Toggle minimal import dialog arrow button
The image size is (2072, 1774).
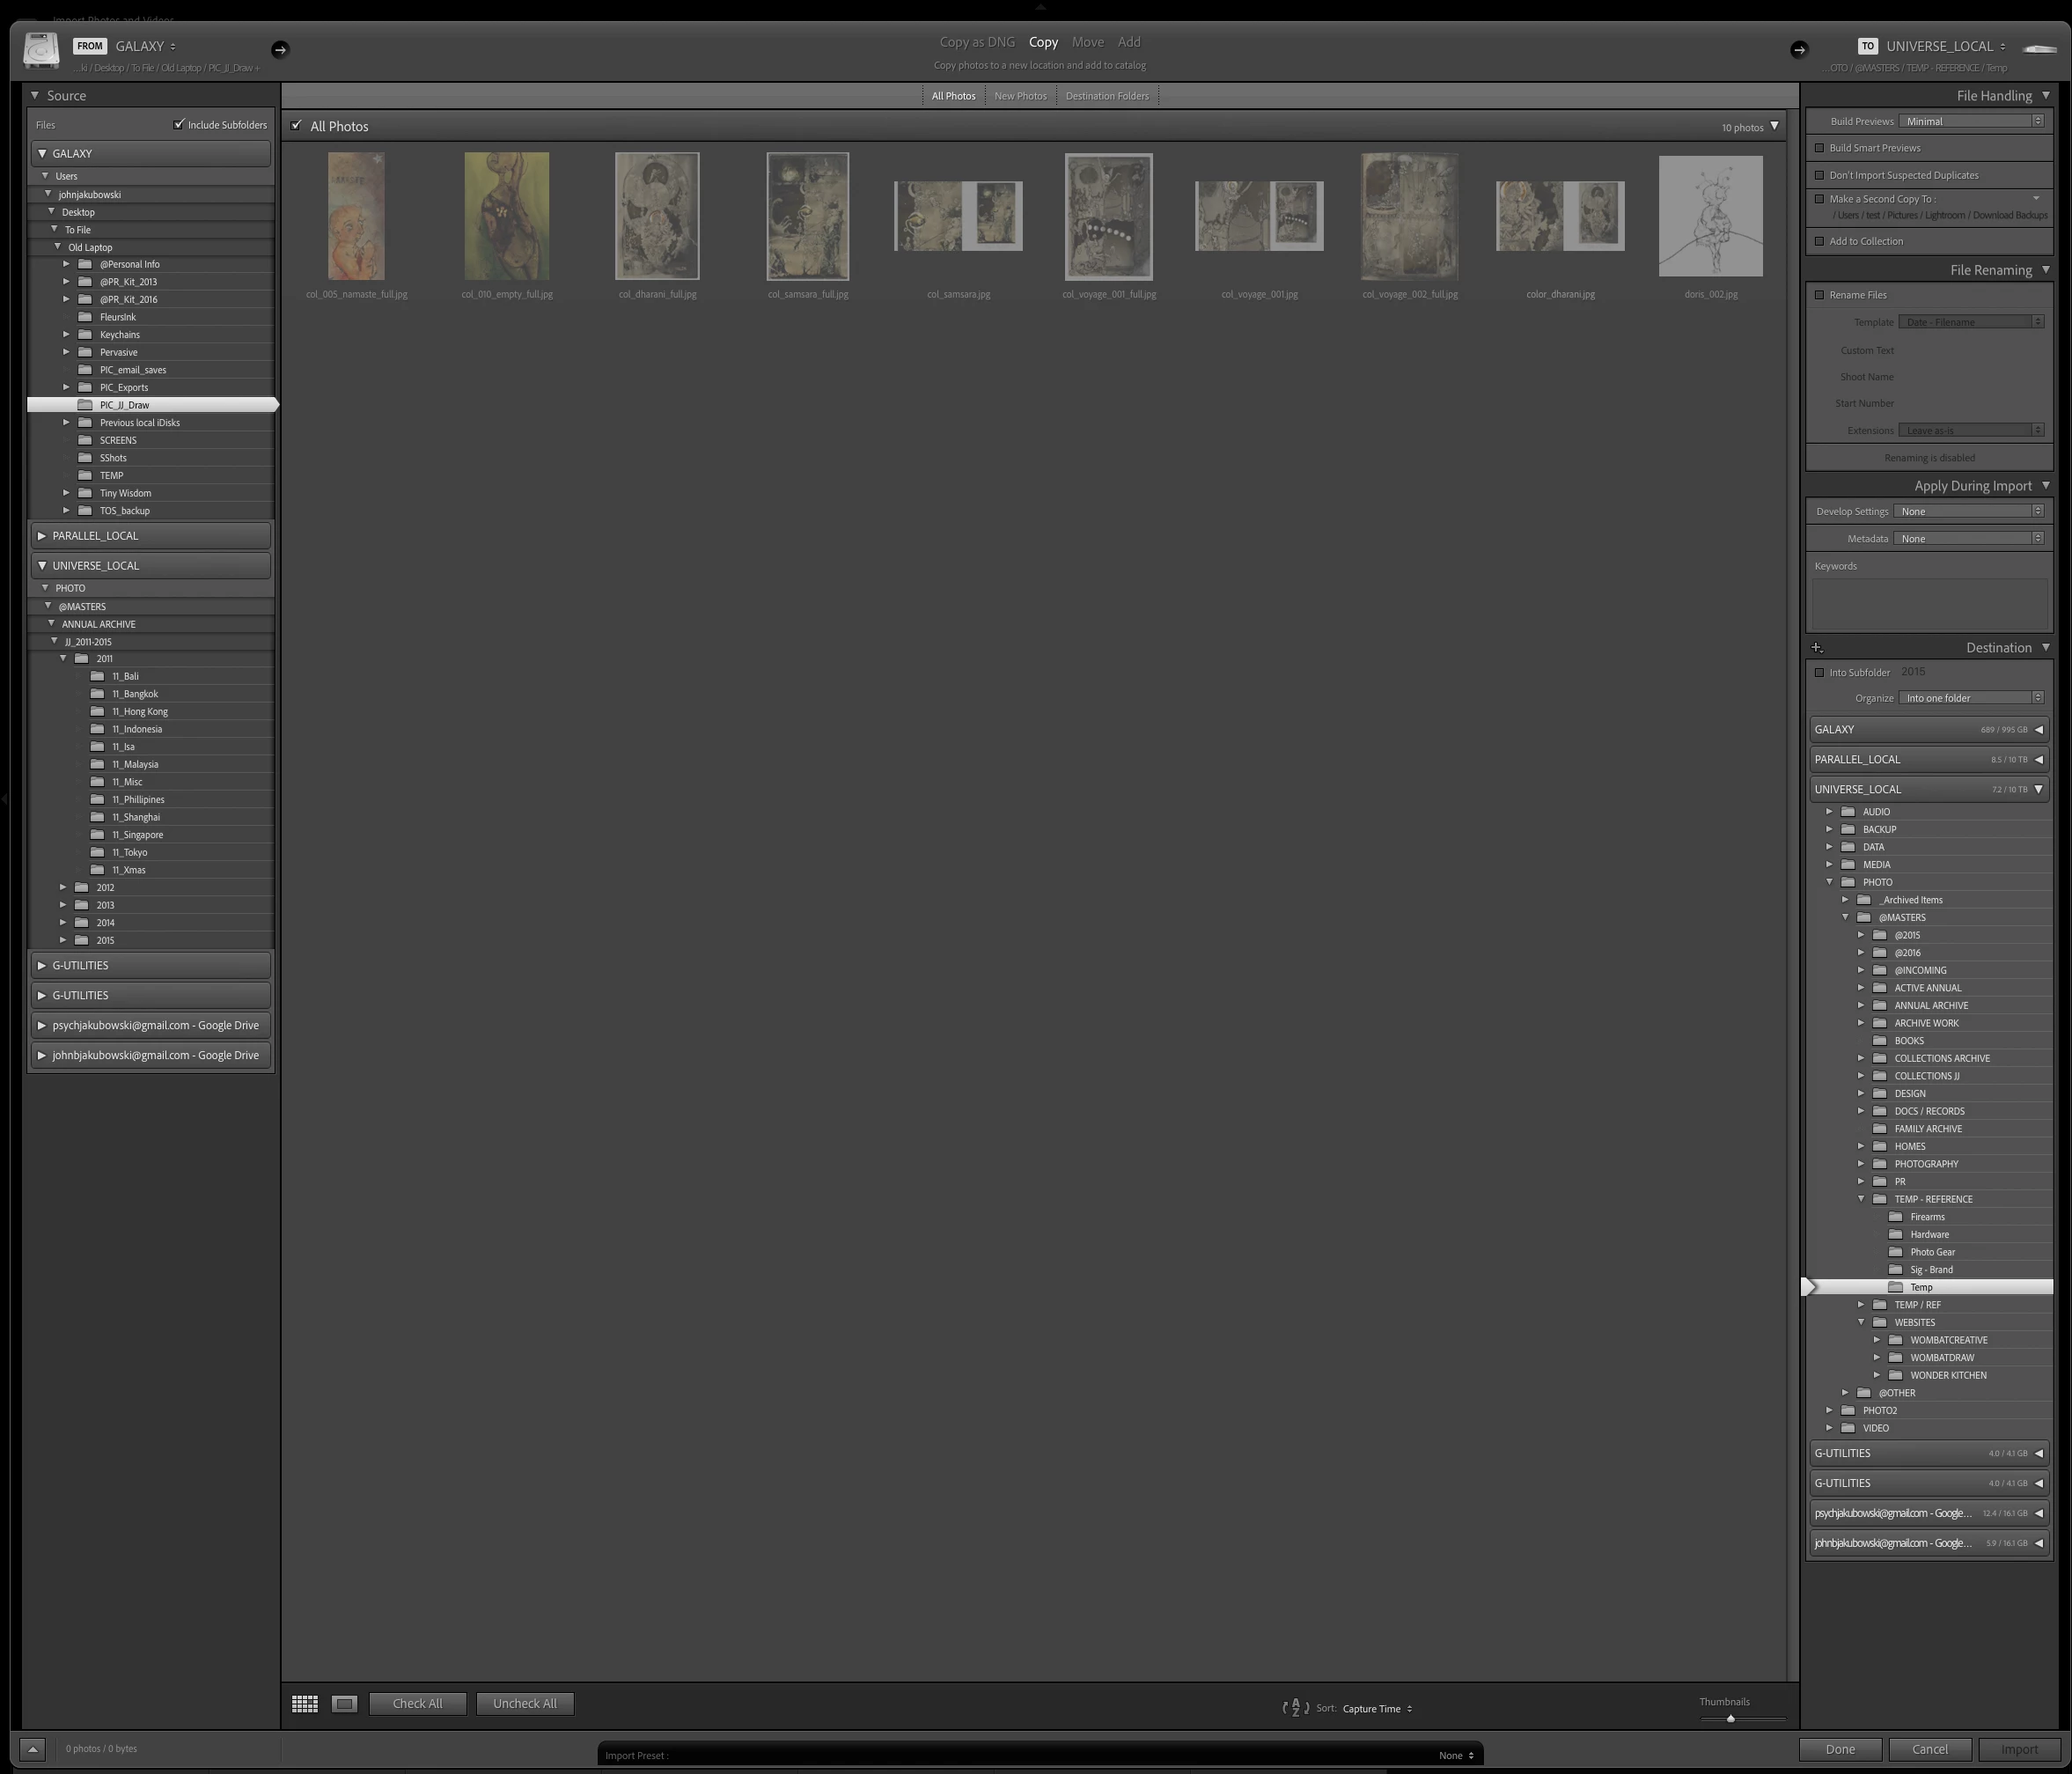click(x=32, y=1749)
